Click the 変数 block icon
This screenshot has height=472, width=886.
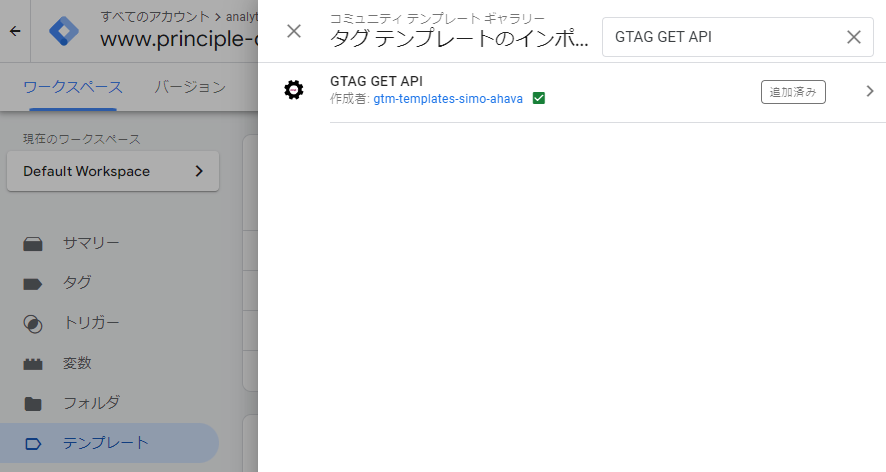coord(33,363)
